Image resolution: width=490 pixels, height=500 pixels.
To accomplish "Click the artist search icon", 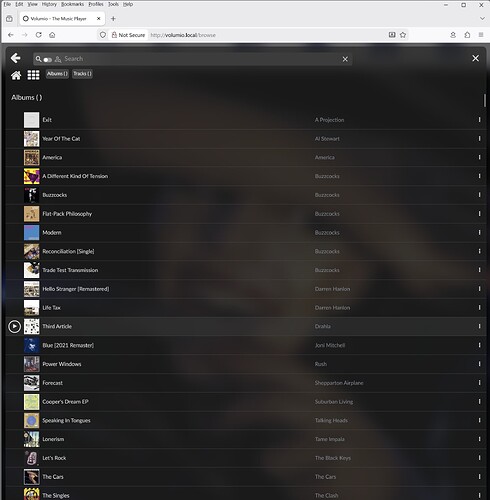I will point(58,59).
